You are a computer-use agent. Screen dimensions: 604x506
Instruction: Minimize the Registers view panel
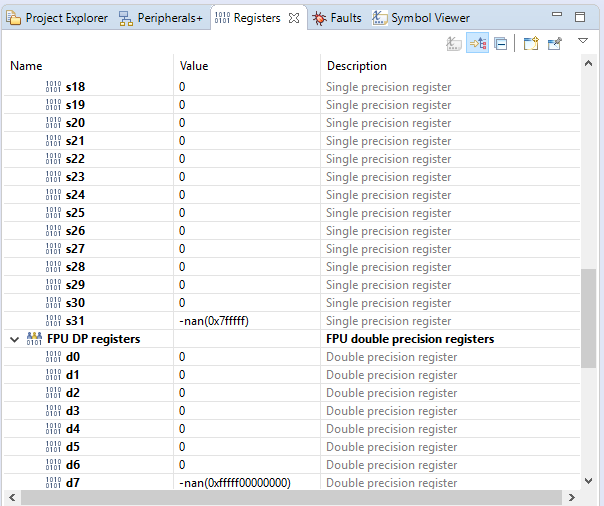tap(557, 14)
